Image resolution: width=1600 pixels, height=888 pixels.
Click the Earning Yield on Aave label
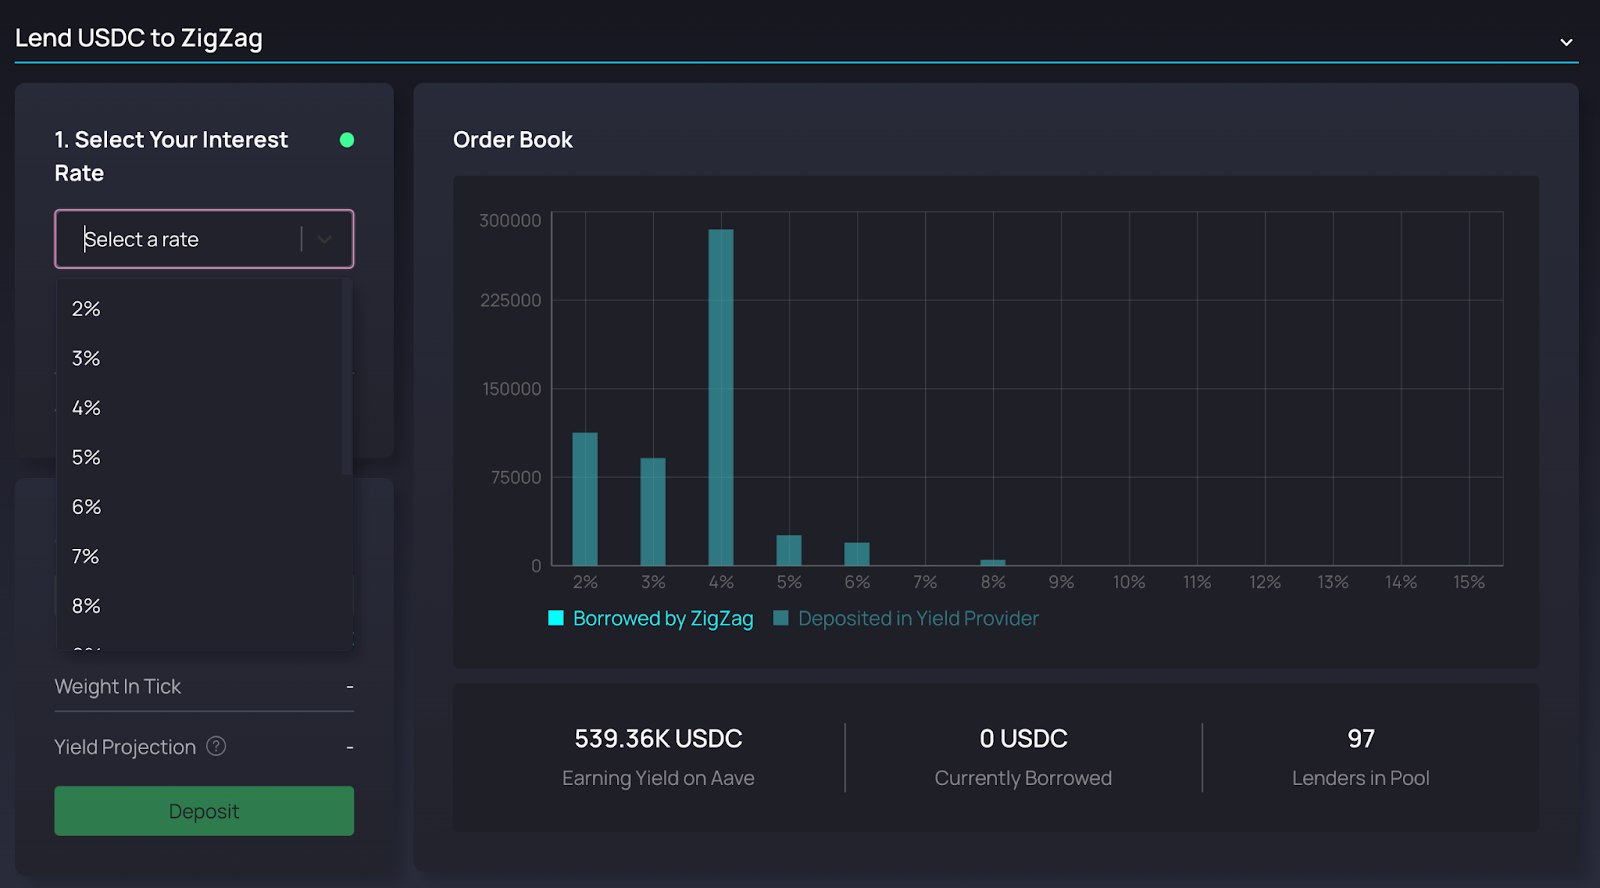click(658, 778)
